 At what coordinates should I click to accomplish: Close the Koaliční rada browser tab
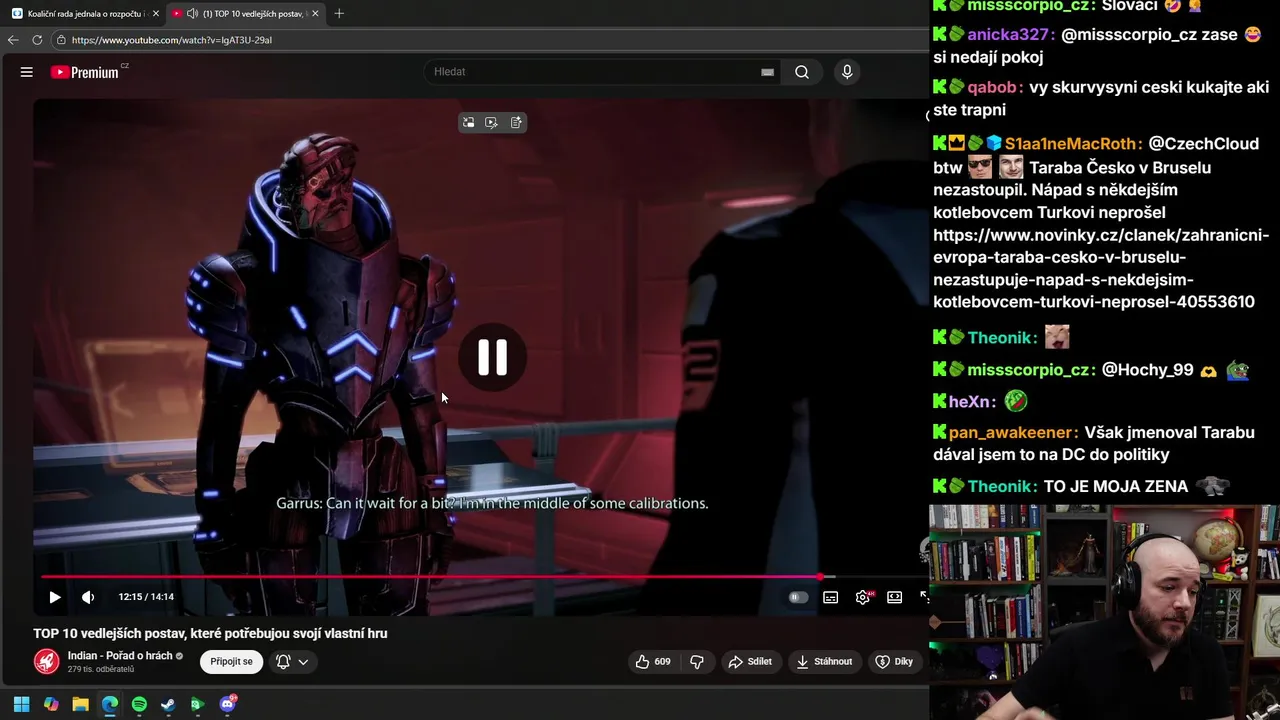click(x=156, y=14)
